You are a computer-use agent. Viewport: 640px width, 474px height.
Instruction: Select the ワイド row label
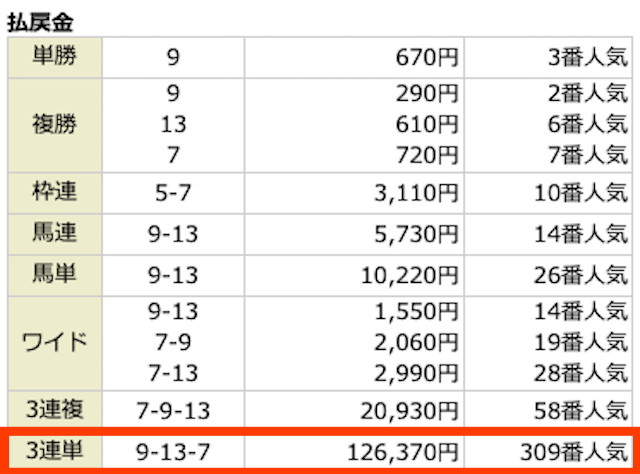(x=54, y=342)
